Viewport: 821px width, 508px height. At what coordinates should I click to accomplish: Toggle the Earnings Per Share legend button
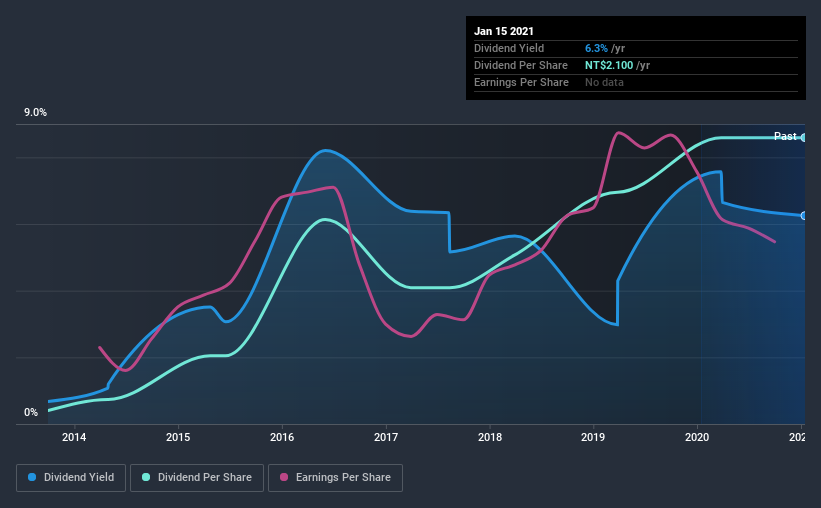pyautogui.click(x=335, y=478)
